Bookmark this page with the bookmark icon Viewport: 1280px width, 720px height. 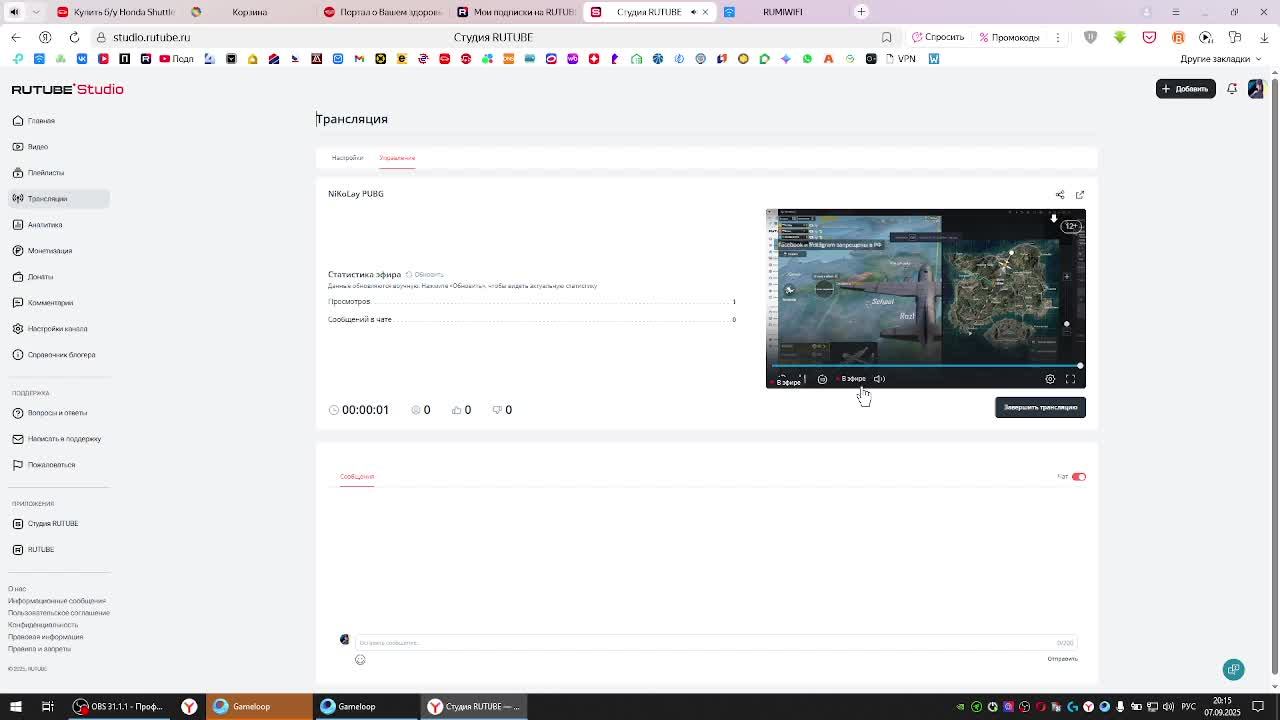pyautogui.click(x=886, y=37)
